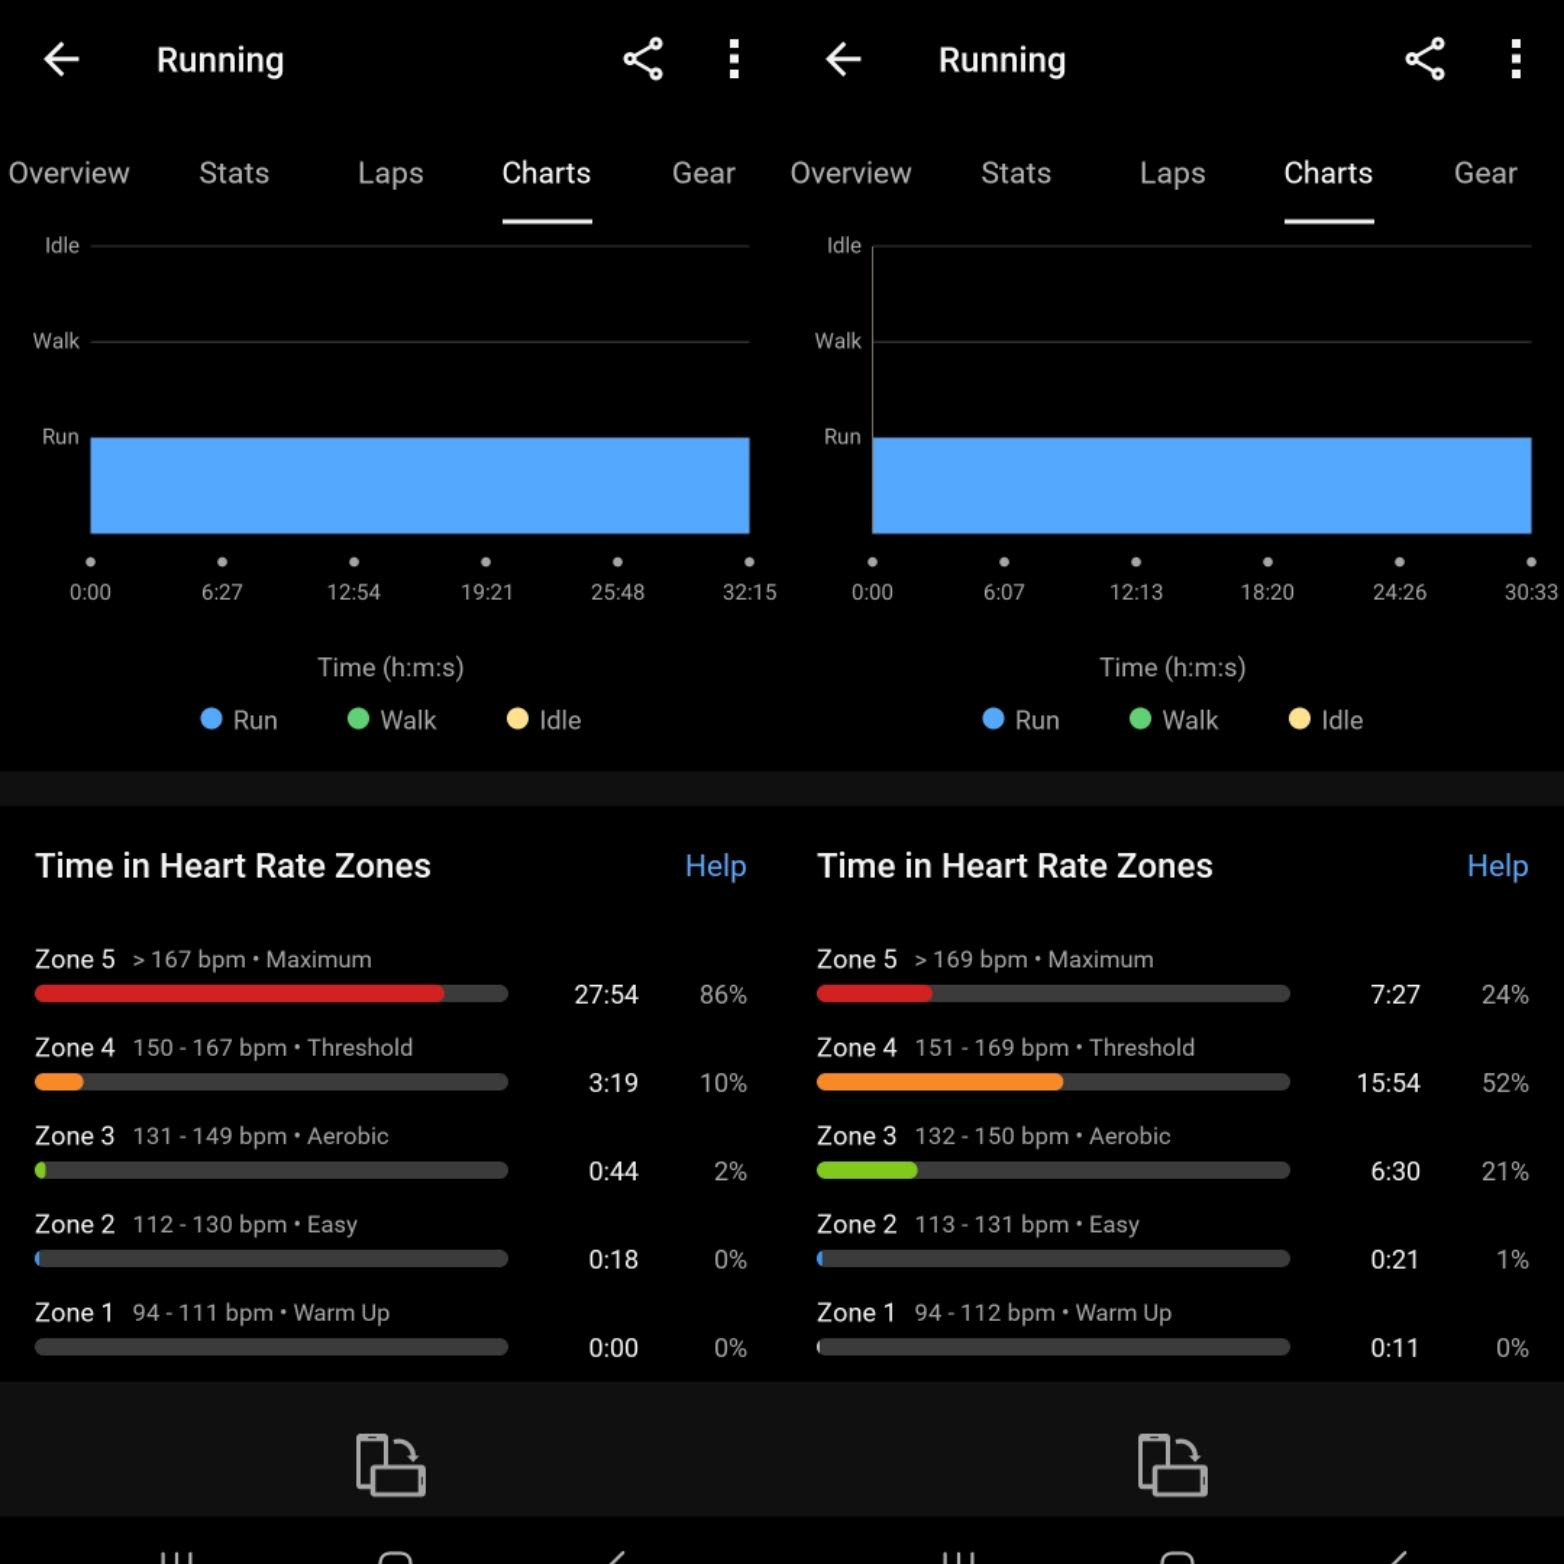Tap the 6:30 Zone 3 time value
Screen dimensions: 1564x1564
click(1395, 1170)
